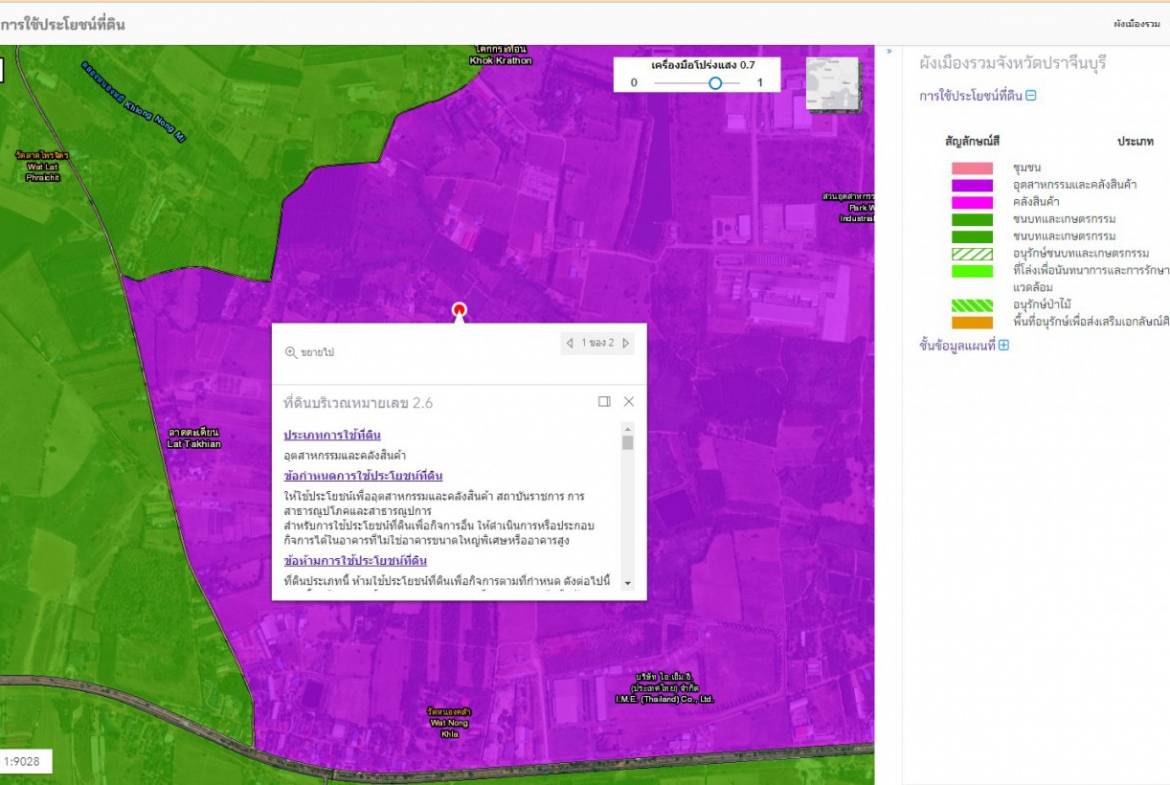Click the ชุมชน legend label text
1170x785 pixels.
(x=1027, y=168)
